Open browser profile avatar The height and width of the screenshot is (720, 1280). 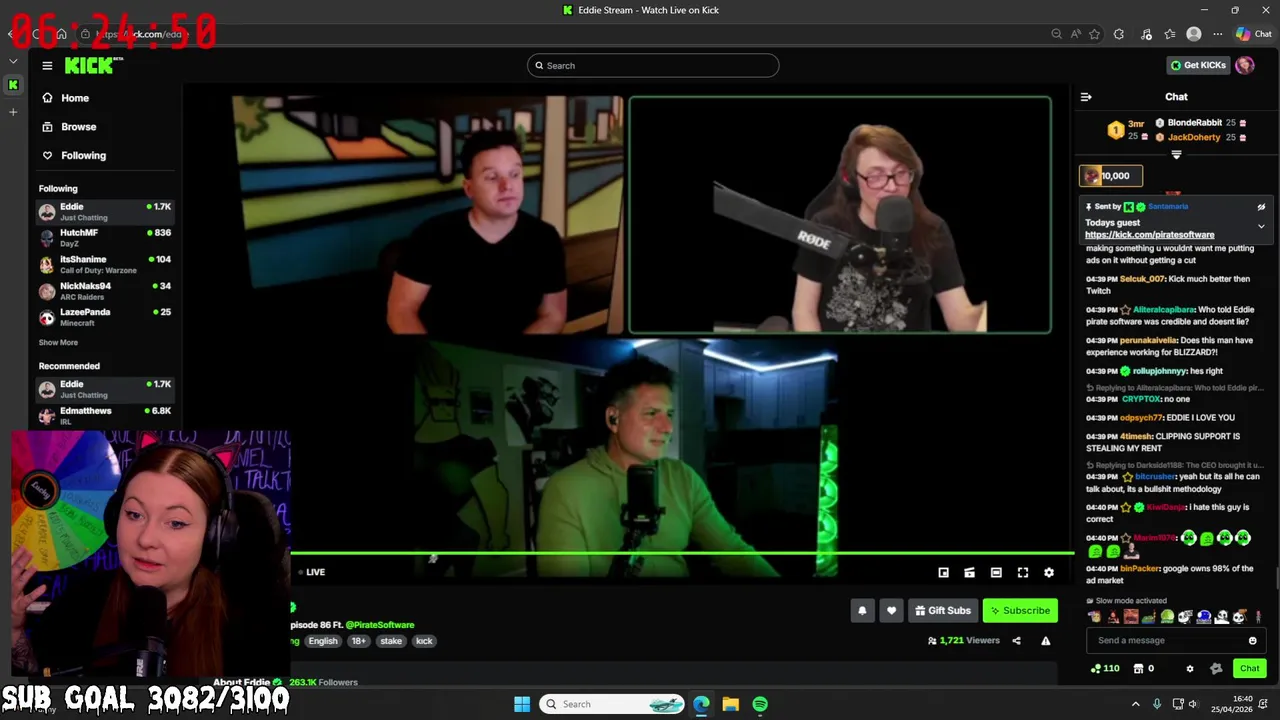(x=1193, y=34)
